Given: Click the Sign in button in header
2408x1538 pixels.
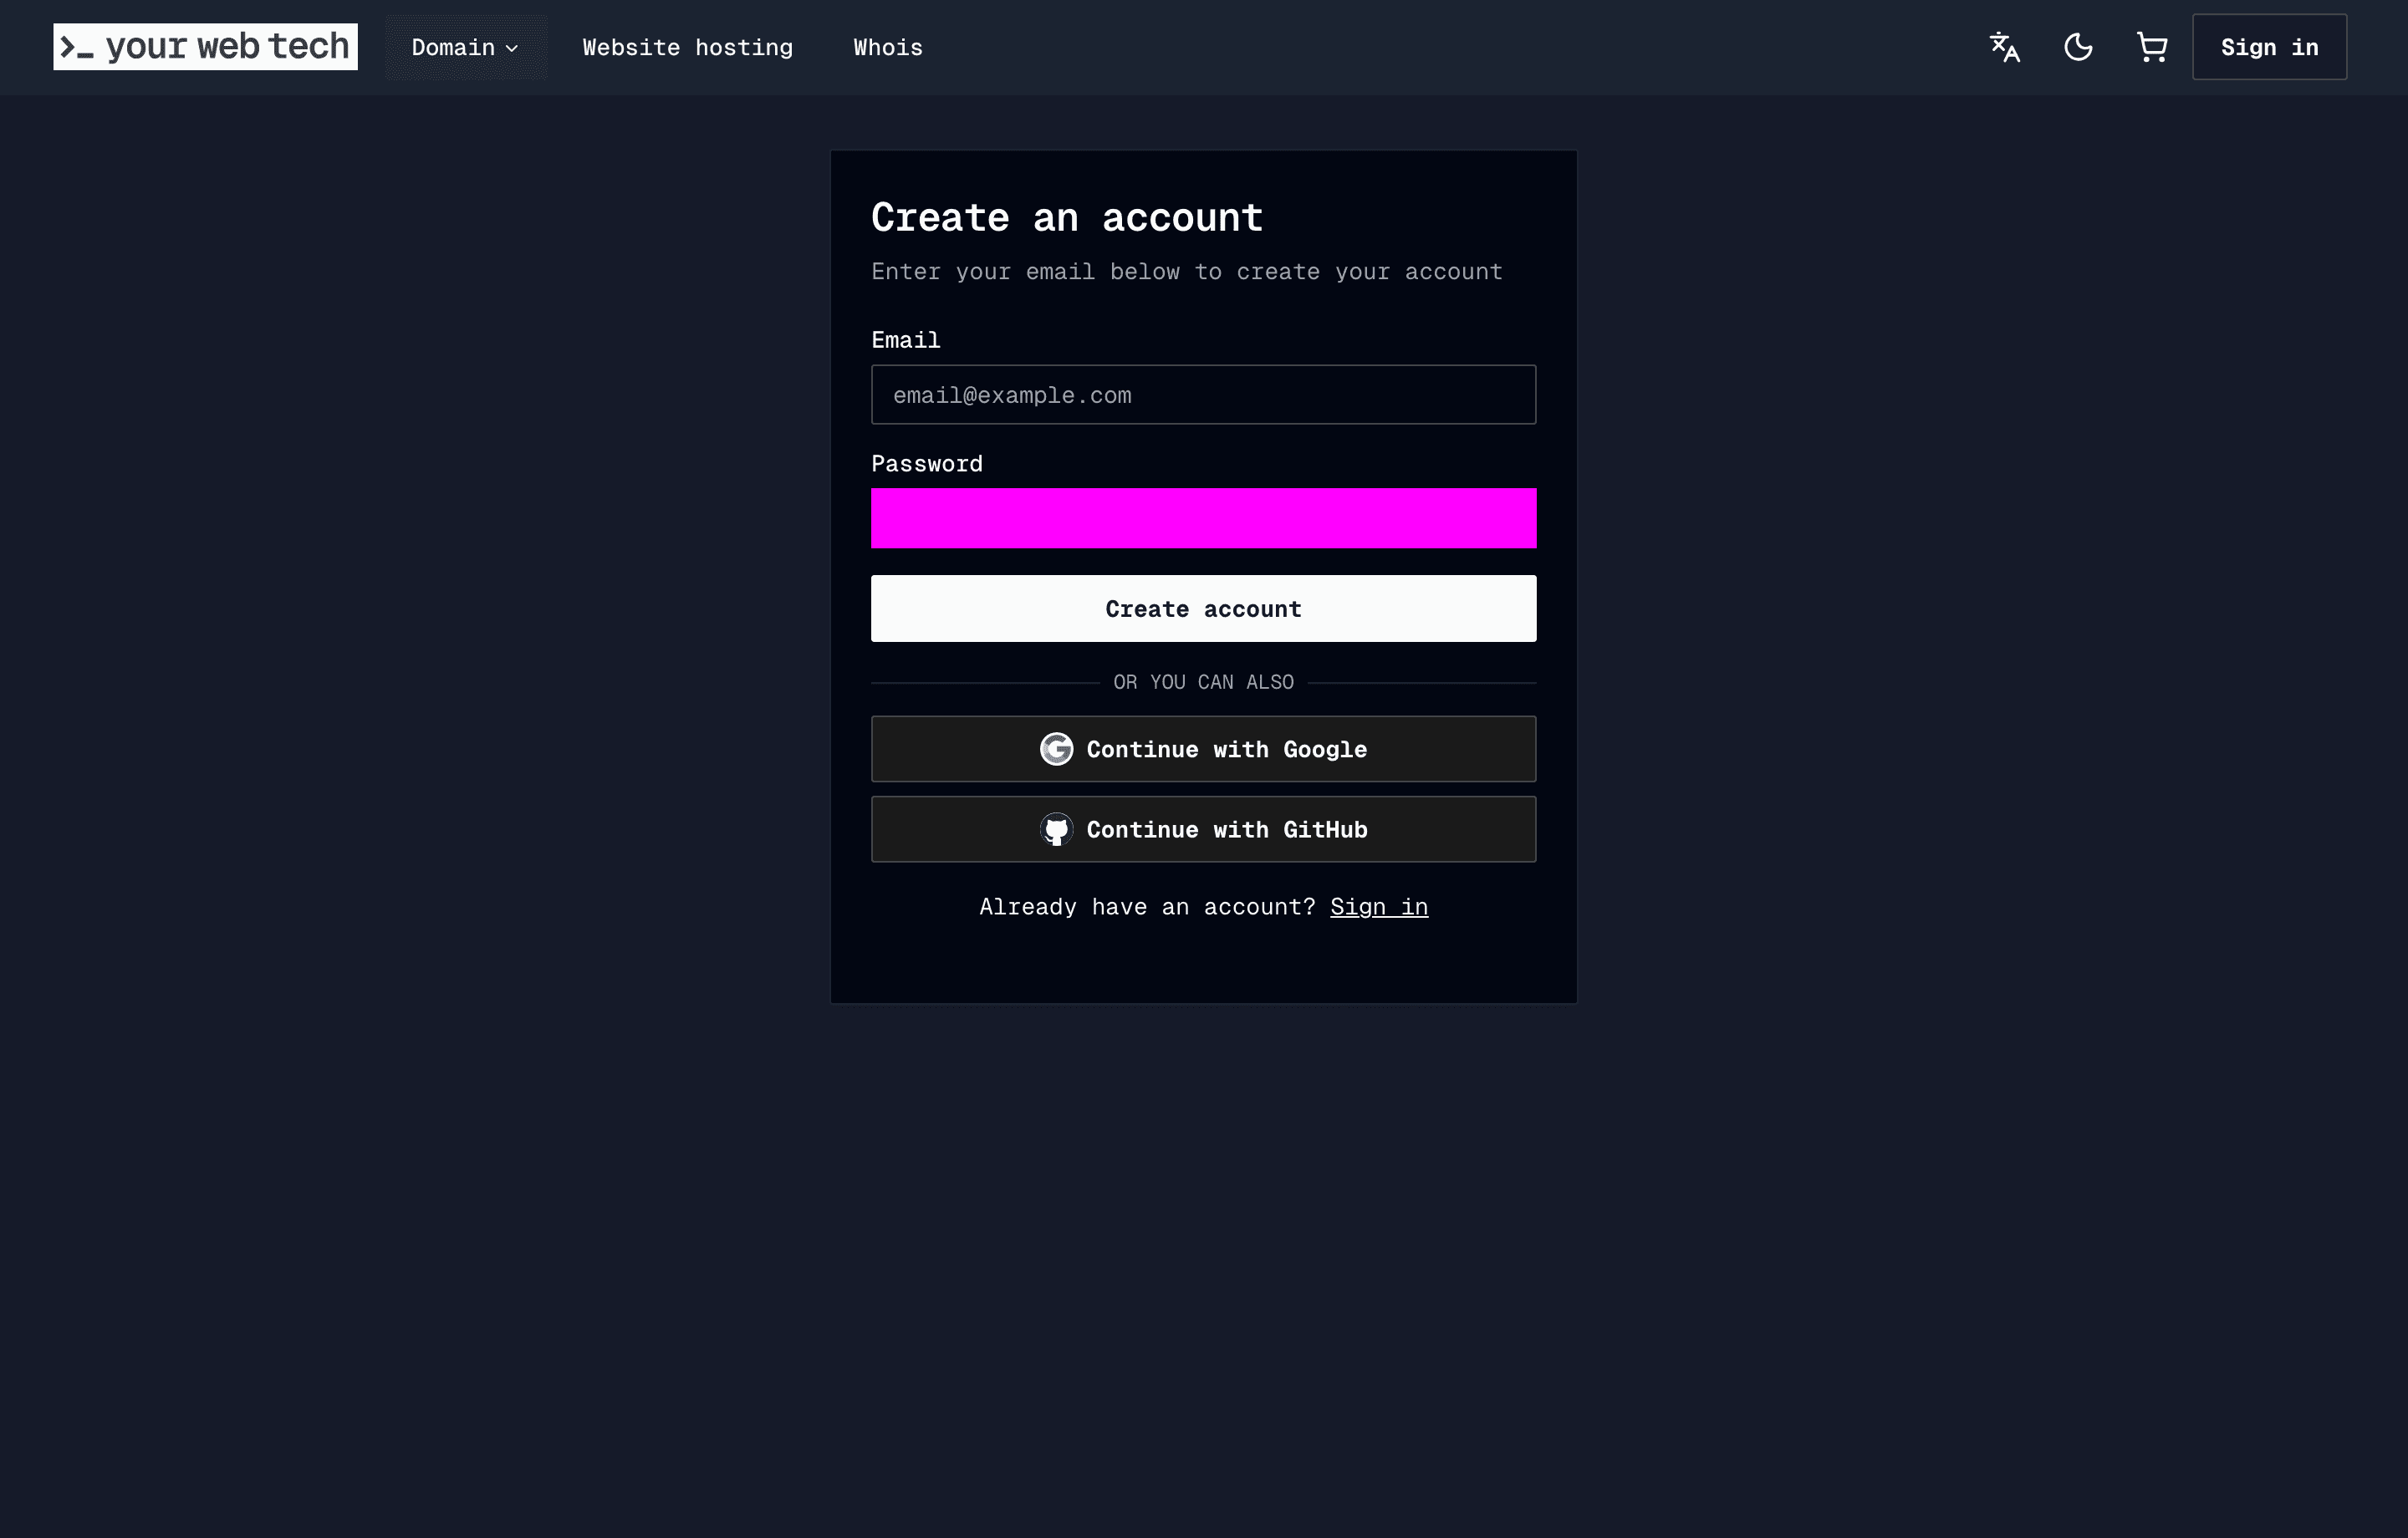Looking at the screenshot, I should tap(2269, 47).
